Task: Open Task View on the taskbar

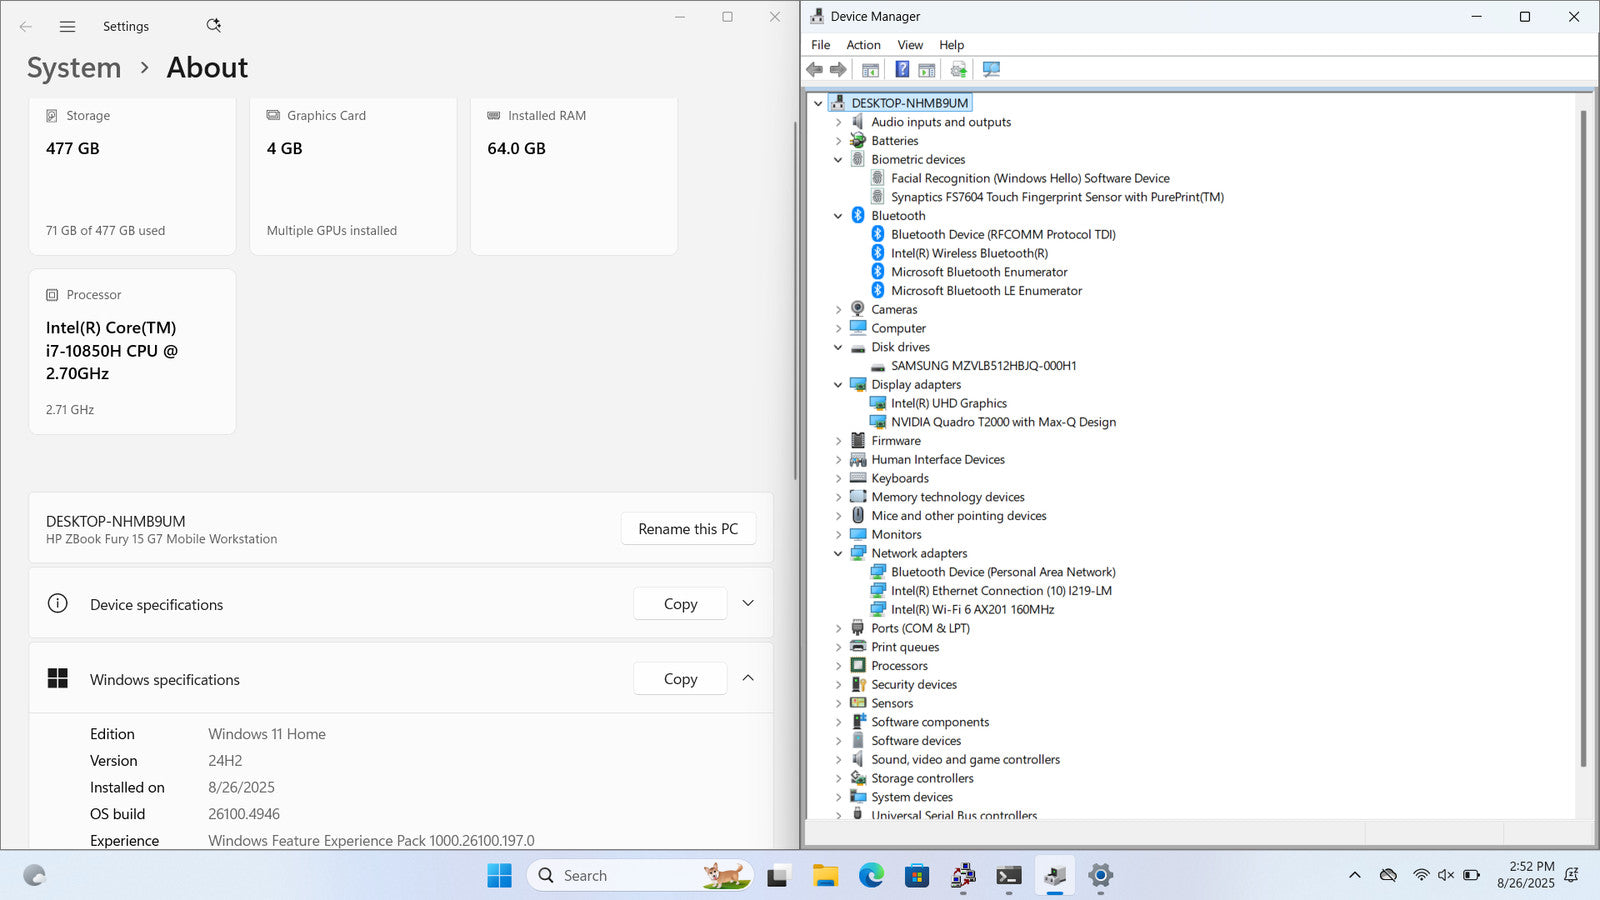Action: (x=778, y=876)
